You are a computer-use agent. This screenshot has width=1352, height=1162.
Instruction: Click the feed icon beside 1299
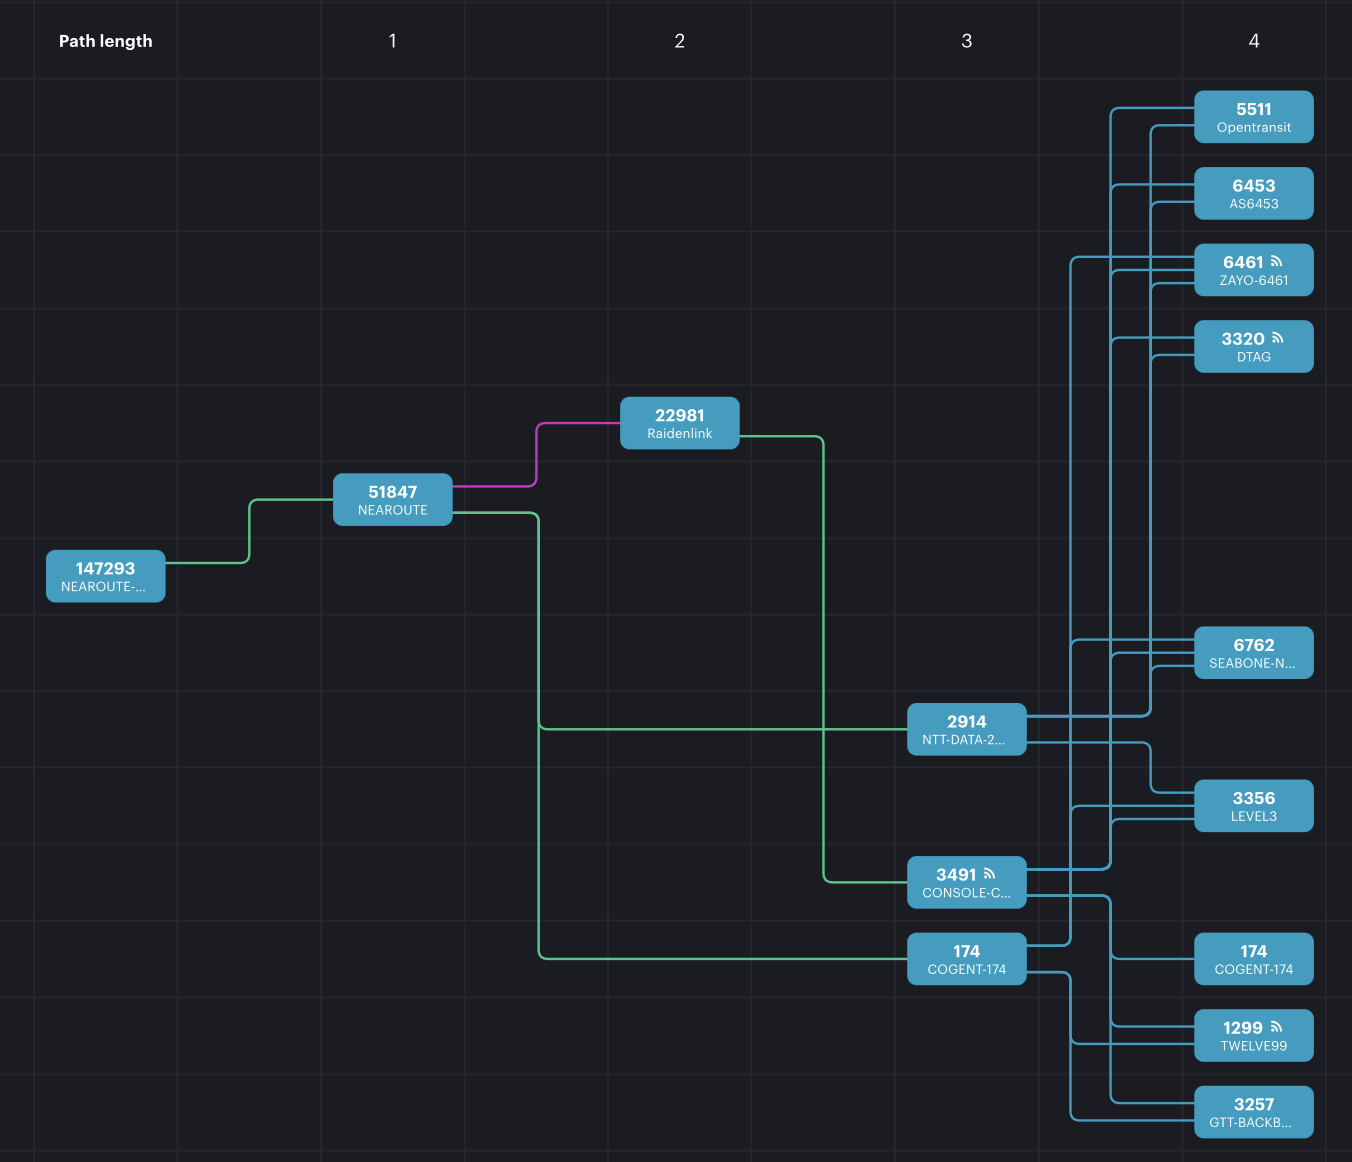click(1276, 1026)
